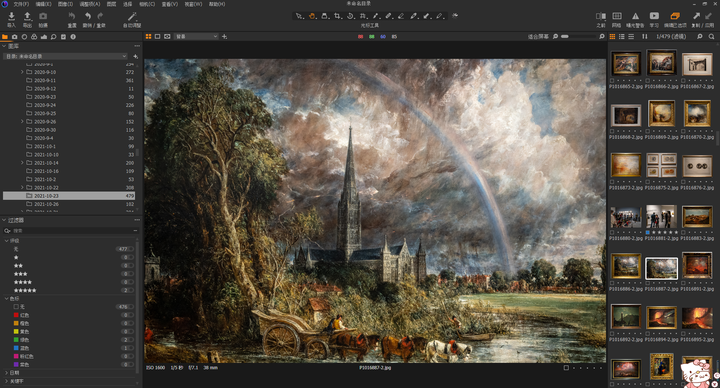Open the Exposure histogram tool tab
The image size is (720, 388).
point(44,37)
